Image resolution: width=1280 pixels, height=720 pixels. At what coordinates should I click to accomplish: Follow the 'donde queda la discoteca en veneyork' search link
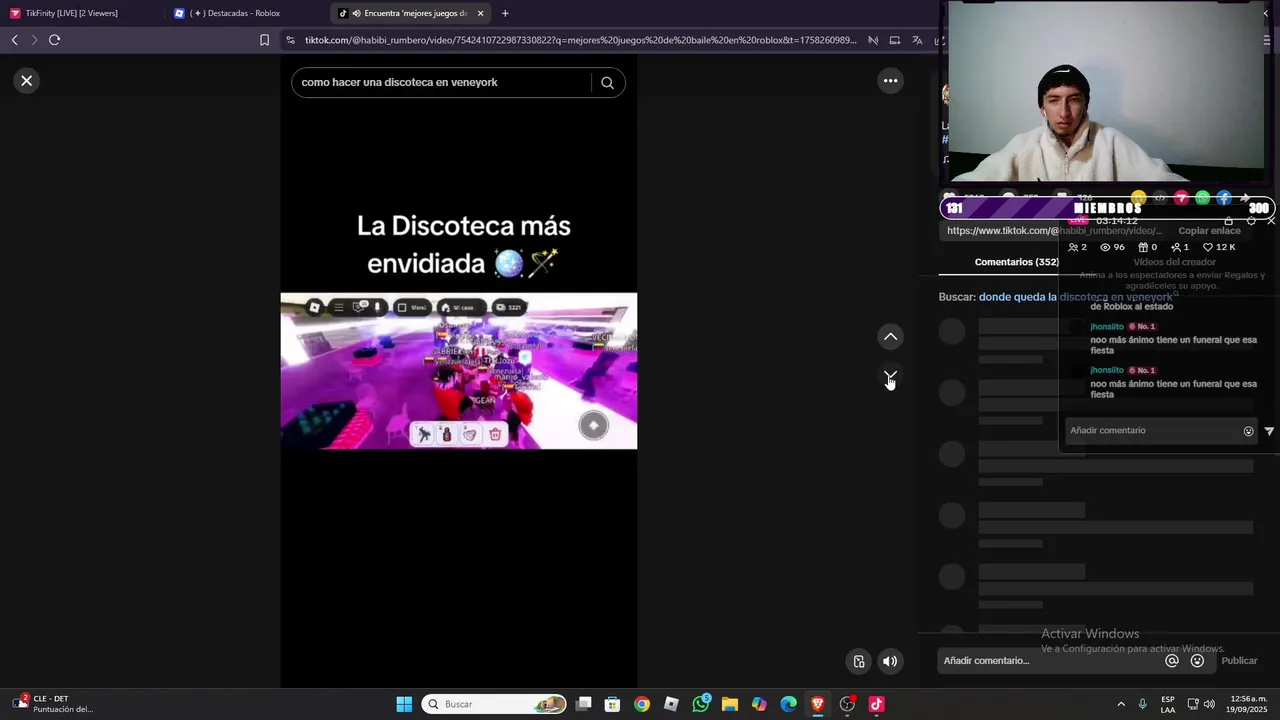tap(1075, 297)
